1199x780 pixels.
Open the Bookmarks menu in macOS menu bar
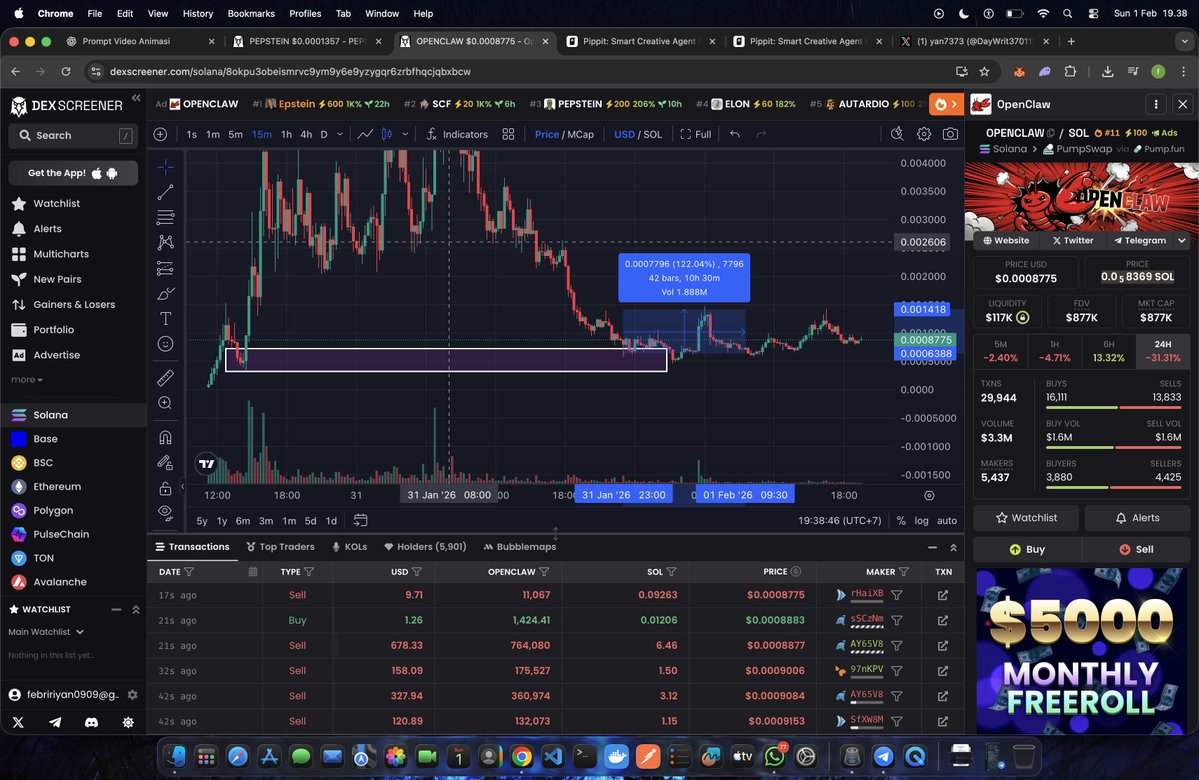coord(251,13)
